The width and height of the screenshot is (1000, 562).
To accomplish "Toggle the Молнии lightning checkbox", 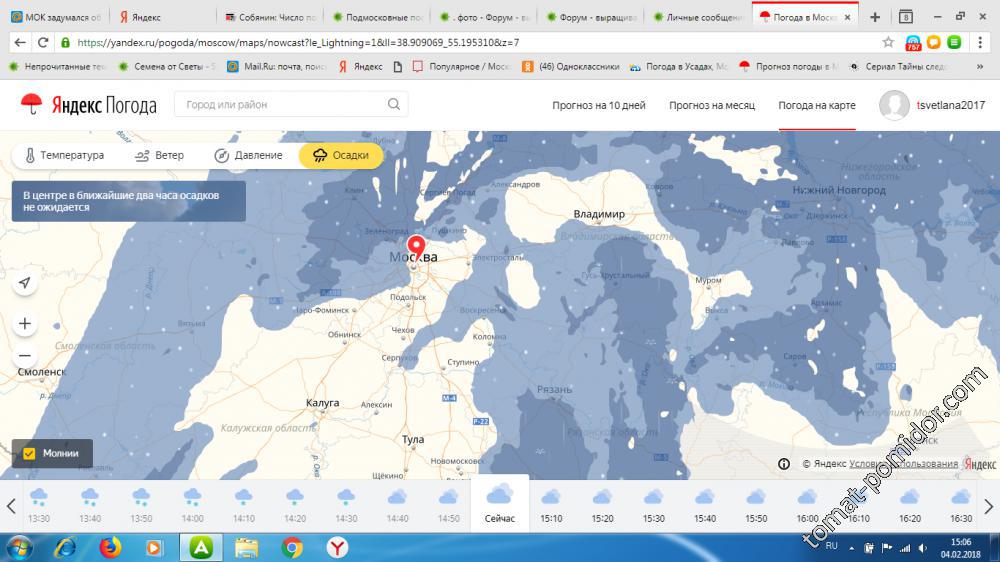I will click(29, 454).
